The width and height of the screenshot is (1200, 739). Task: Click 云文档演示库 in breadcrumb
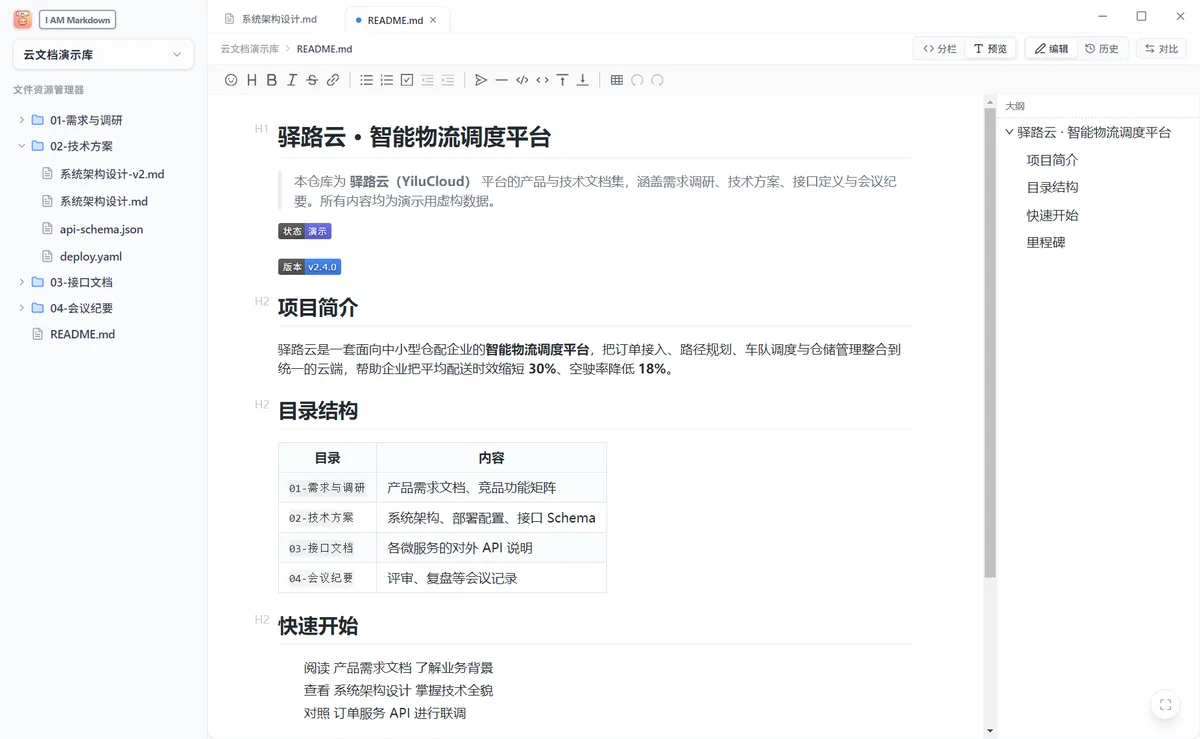(x=250, y=48)
